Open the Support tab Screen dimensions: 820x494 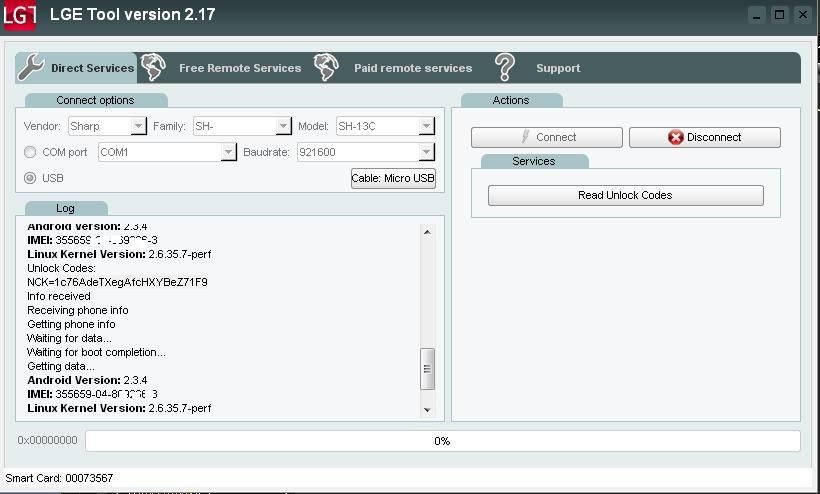[x=558, y=68]
